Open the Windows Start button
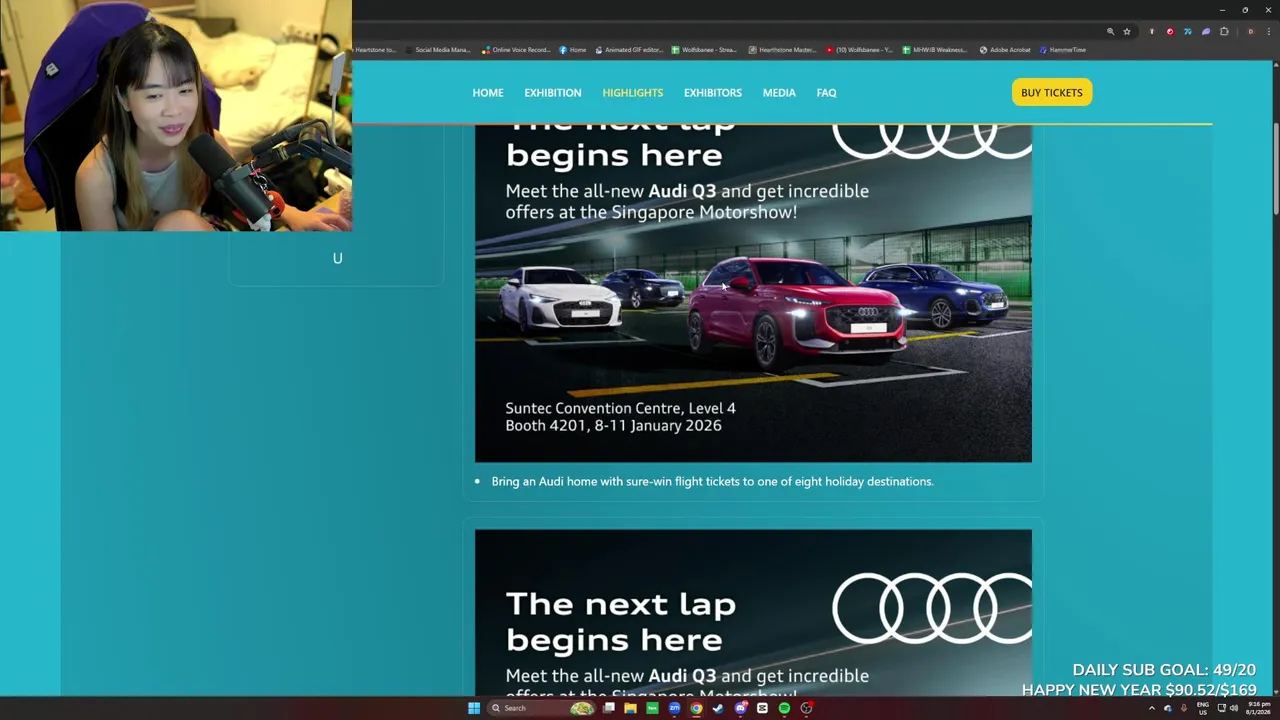 (x=474, y=708)
